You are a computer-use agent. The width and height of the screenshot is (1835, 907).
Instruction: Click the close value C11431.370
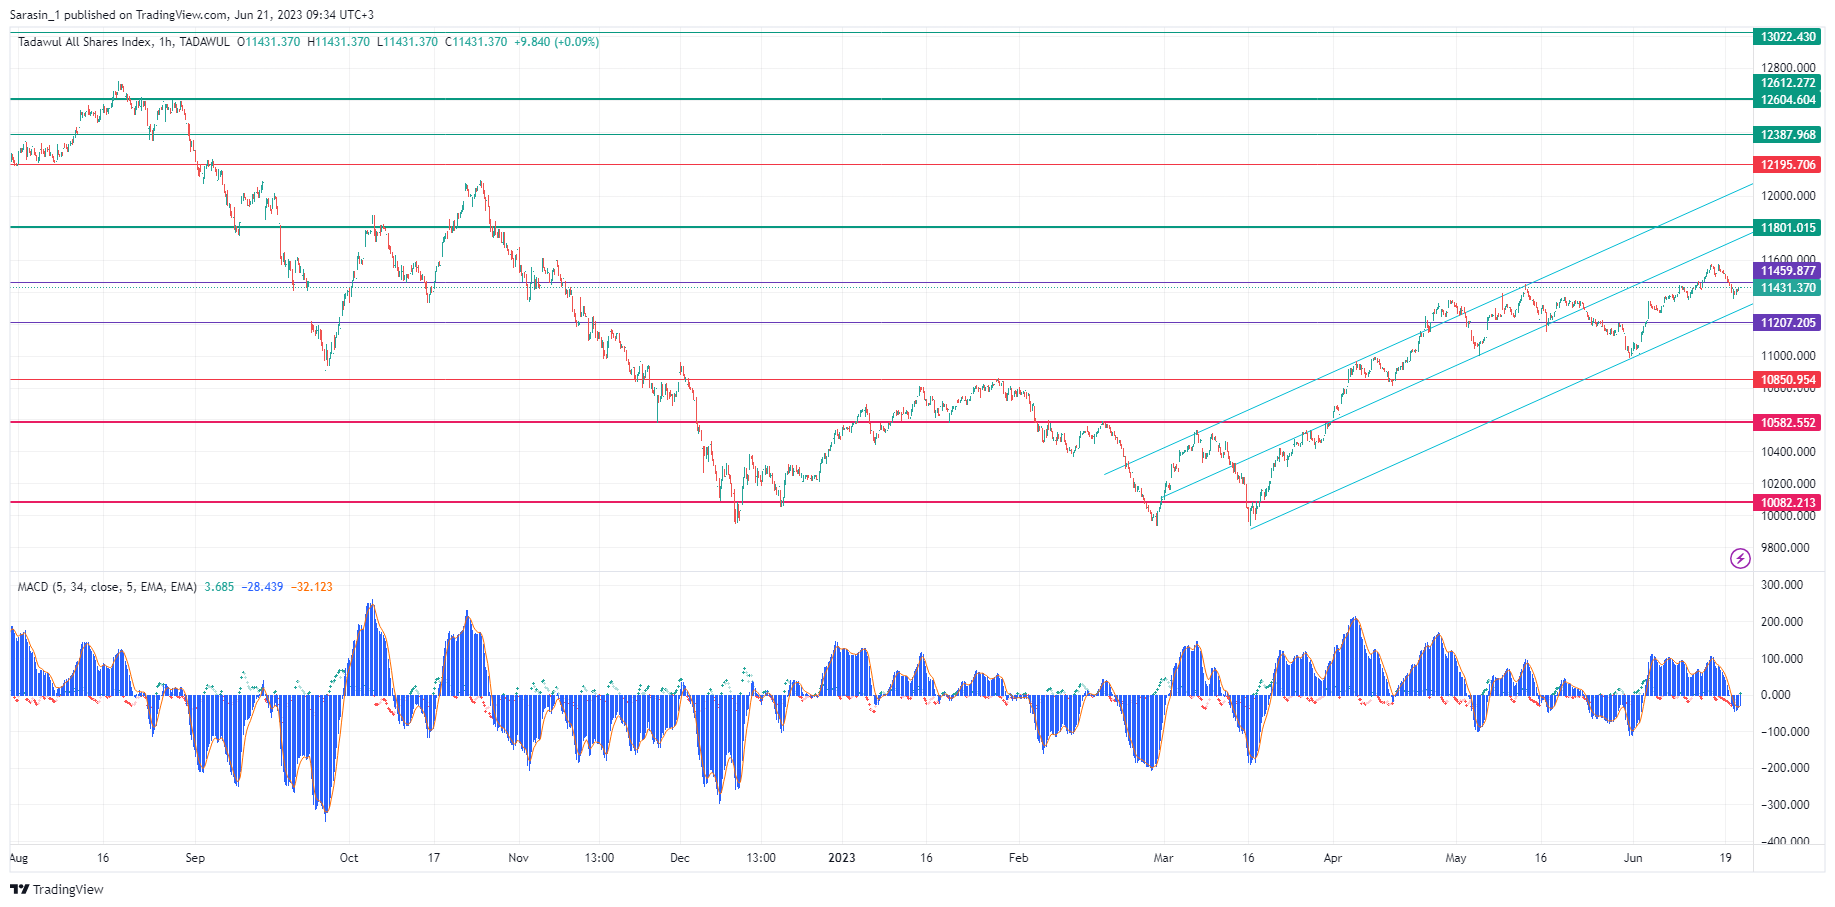476,42
